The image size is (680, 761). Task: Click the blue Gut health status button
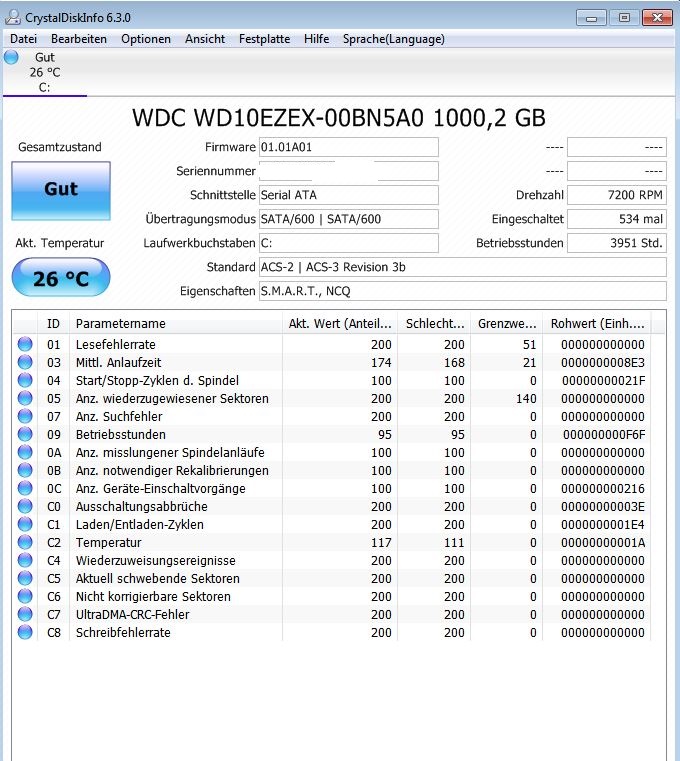pos(61,191)
